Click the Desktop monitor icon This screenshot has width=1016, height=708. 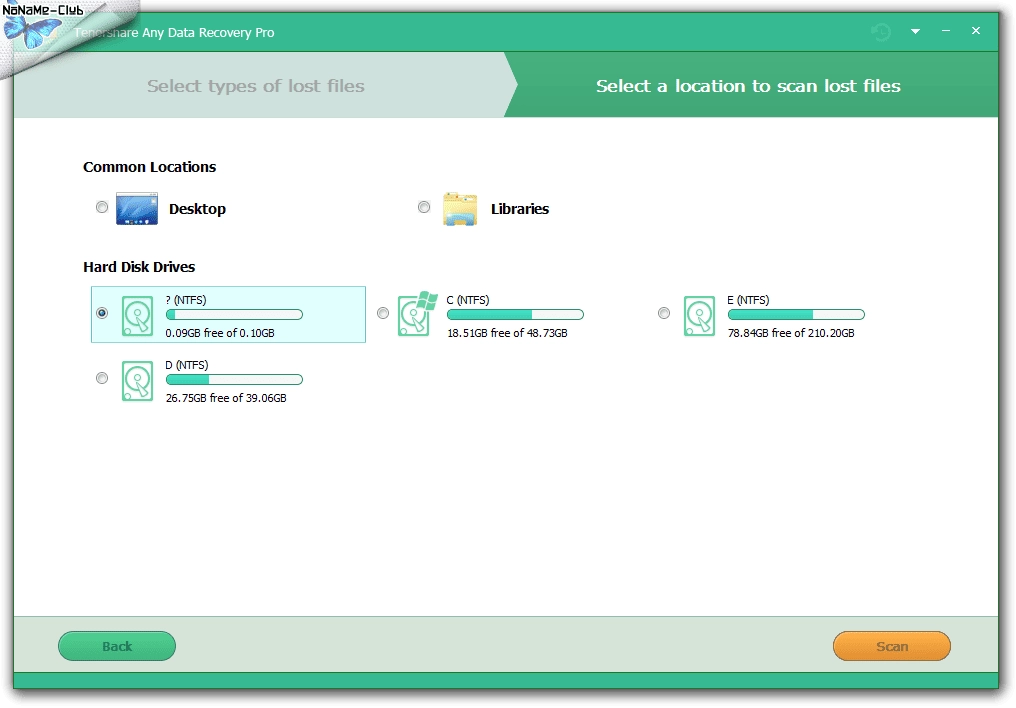tap(137, 209)
